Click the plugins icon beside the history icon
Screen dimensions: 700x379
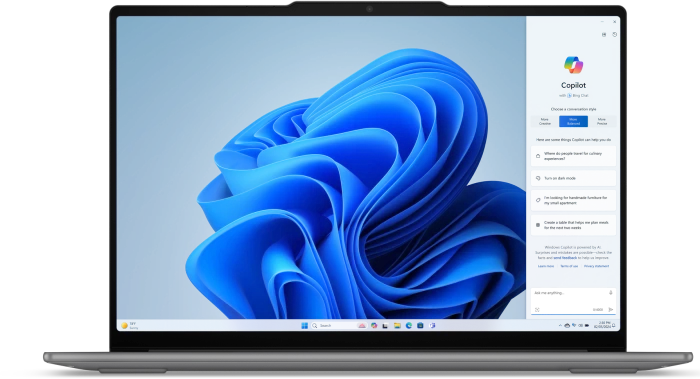604,34
